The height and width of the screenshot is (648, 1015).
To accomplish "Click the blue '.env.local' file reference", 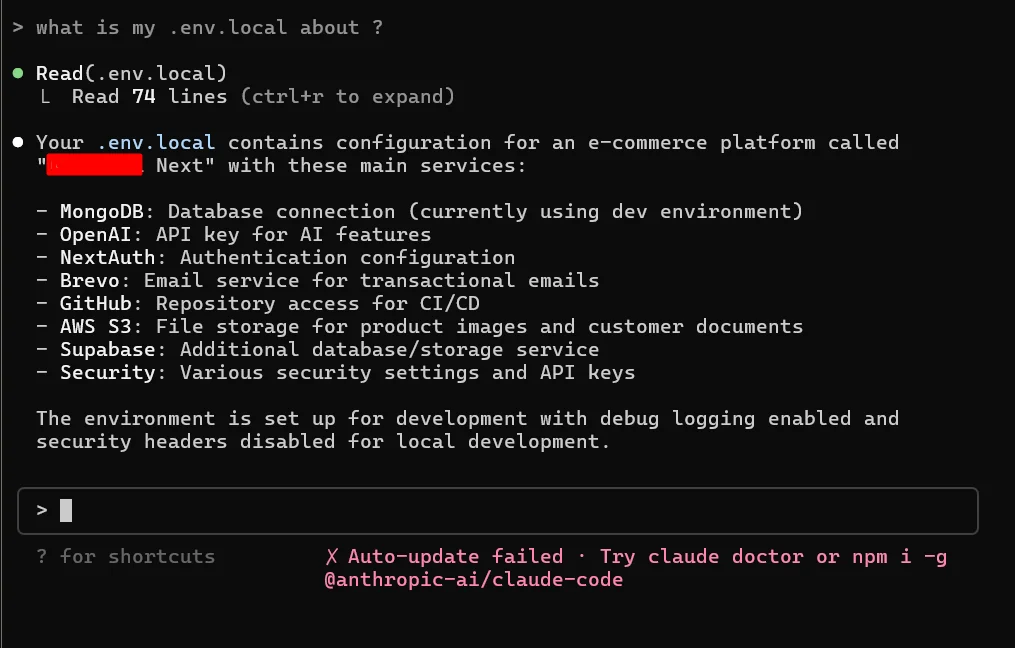I will coord(156,142).
